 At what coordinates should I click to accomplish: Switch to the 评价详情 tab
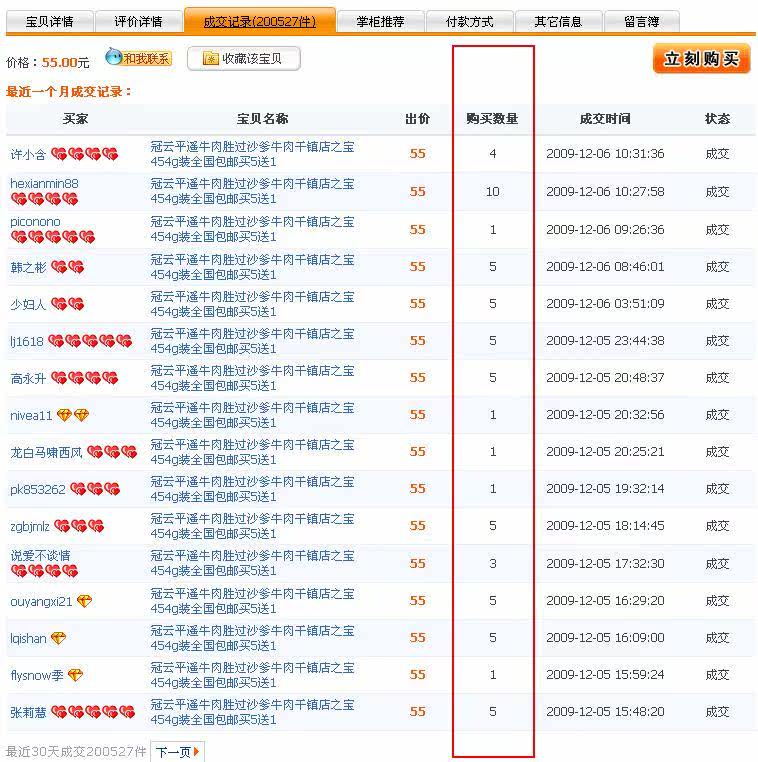click(x=138, y=22)
